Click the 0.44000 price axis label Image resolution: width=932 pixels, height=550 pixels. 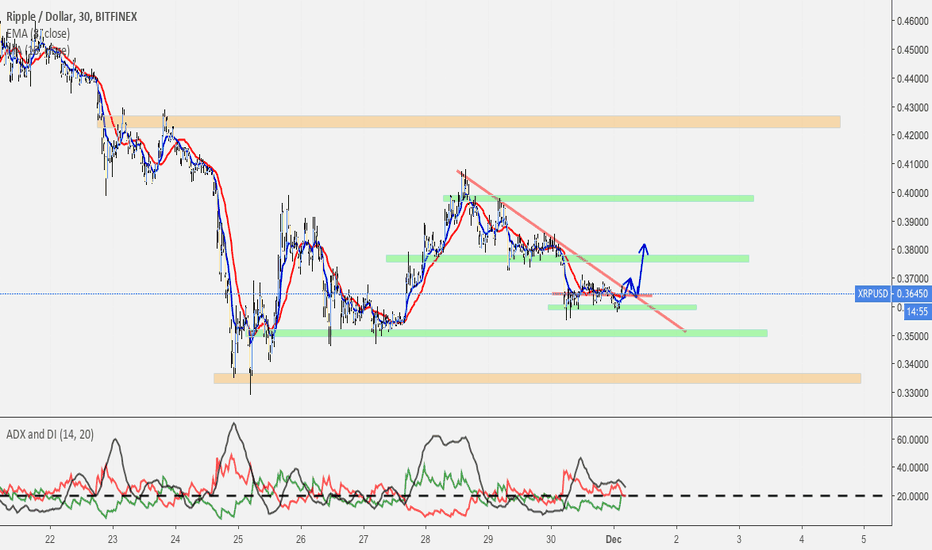coord(912,78)
